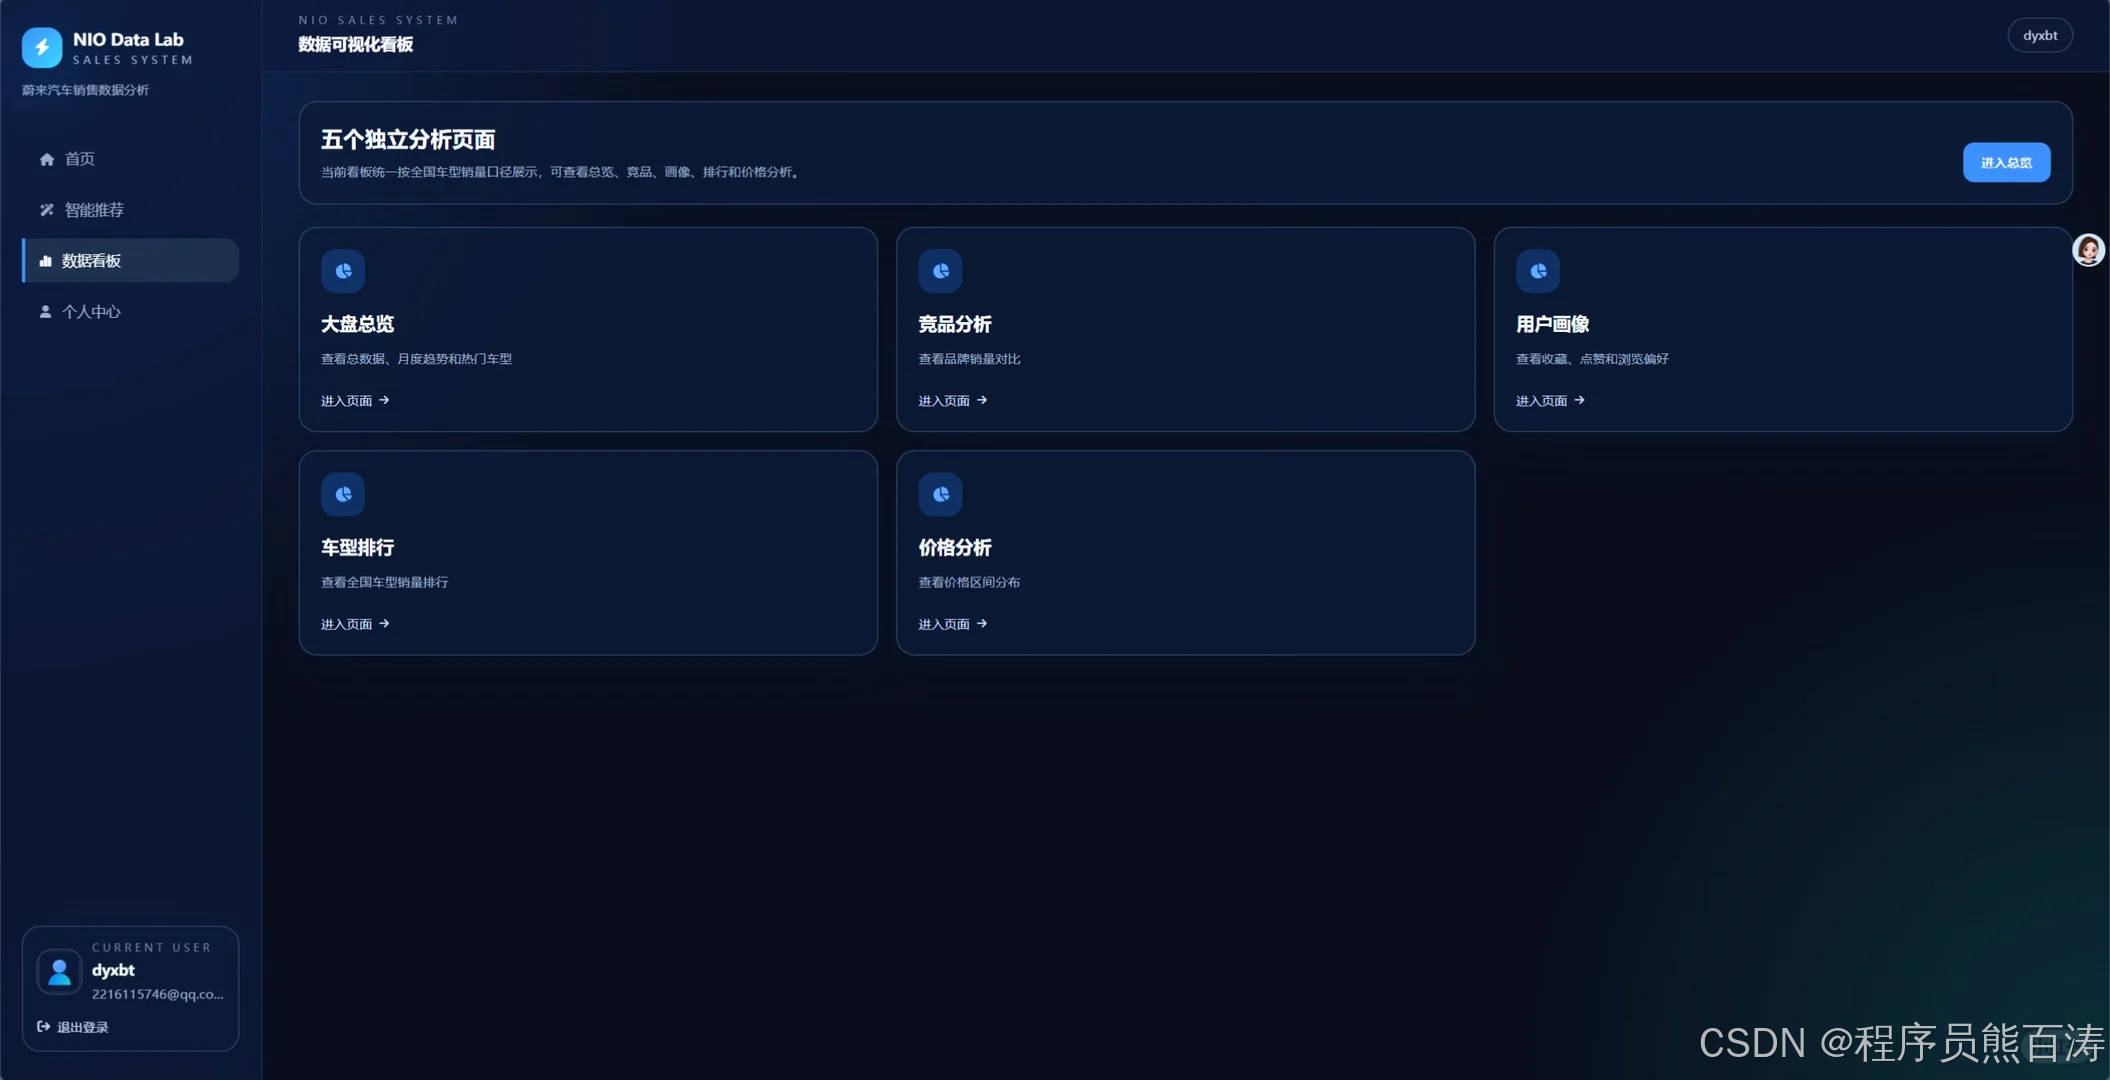Click the pie chart icon on 竞品分析 card
The height and width of the screenshot is (1080, 2110).
point(941,271)
